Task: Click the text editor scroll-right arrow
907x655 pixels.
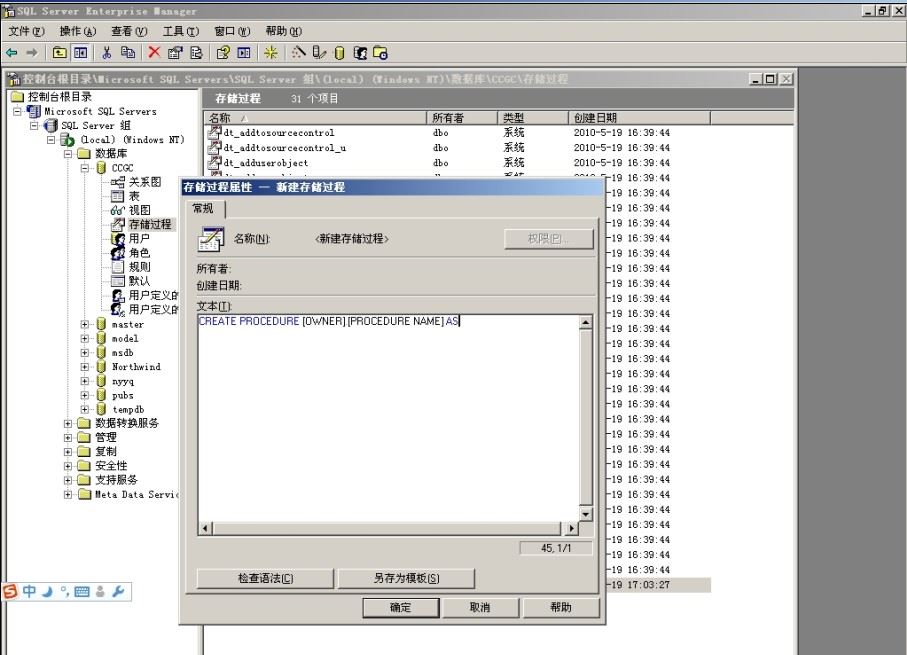Action: click(571, 528)
